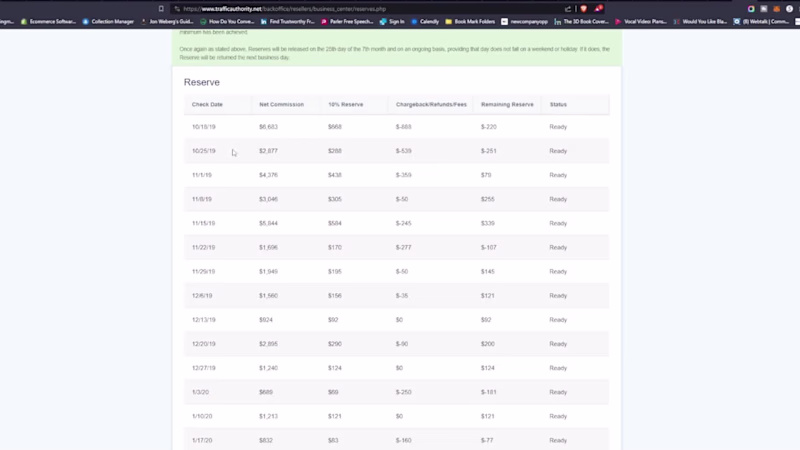Select the 11/22/19 check date cell

click(204, 247)
